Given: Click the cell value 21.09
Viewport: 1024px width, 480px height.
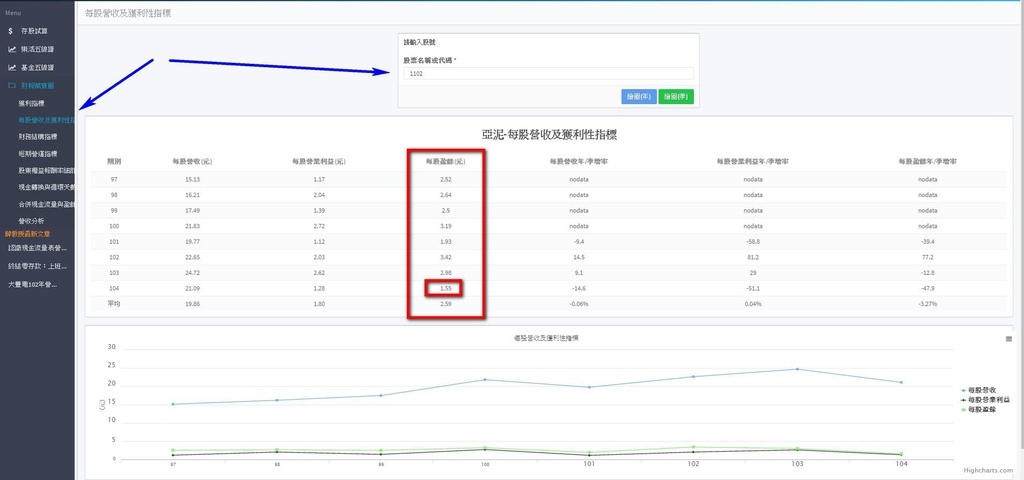Looking at the screenshot, I should pos(192,289).
